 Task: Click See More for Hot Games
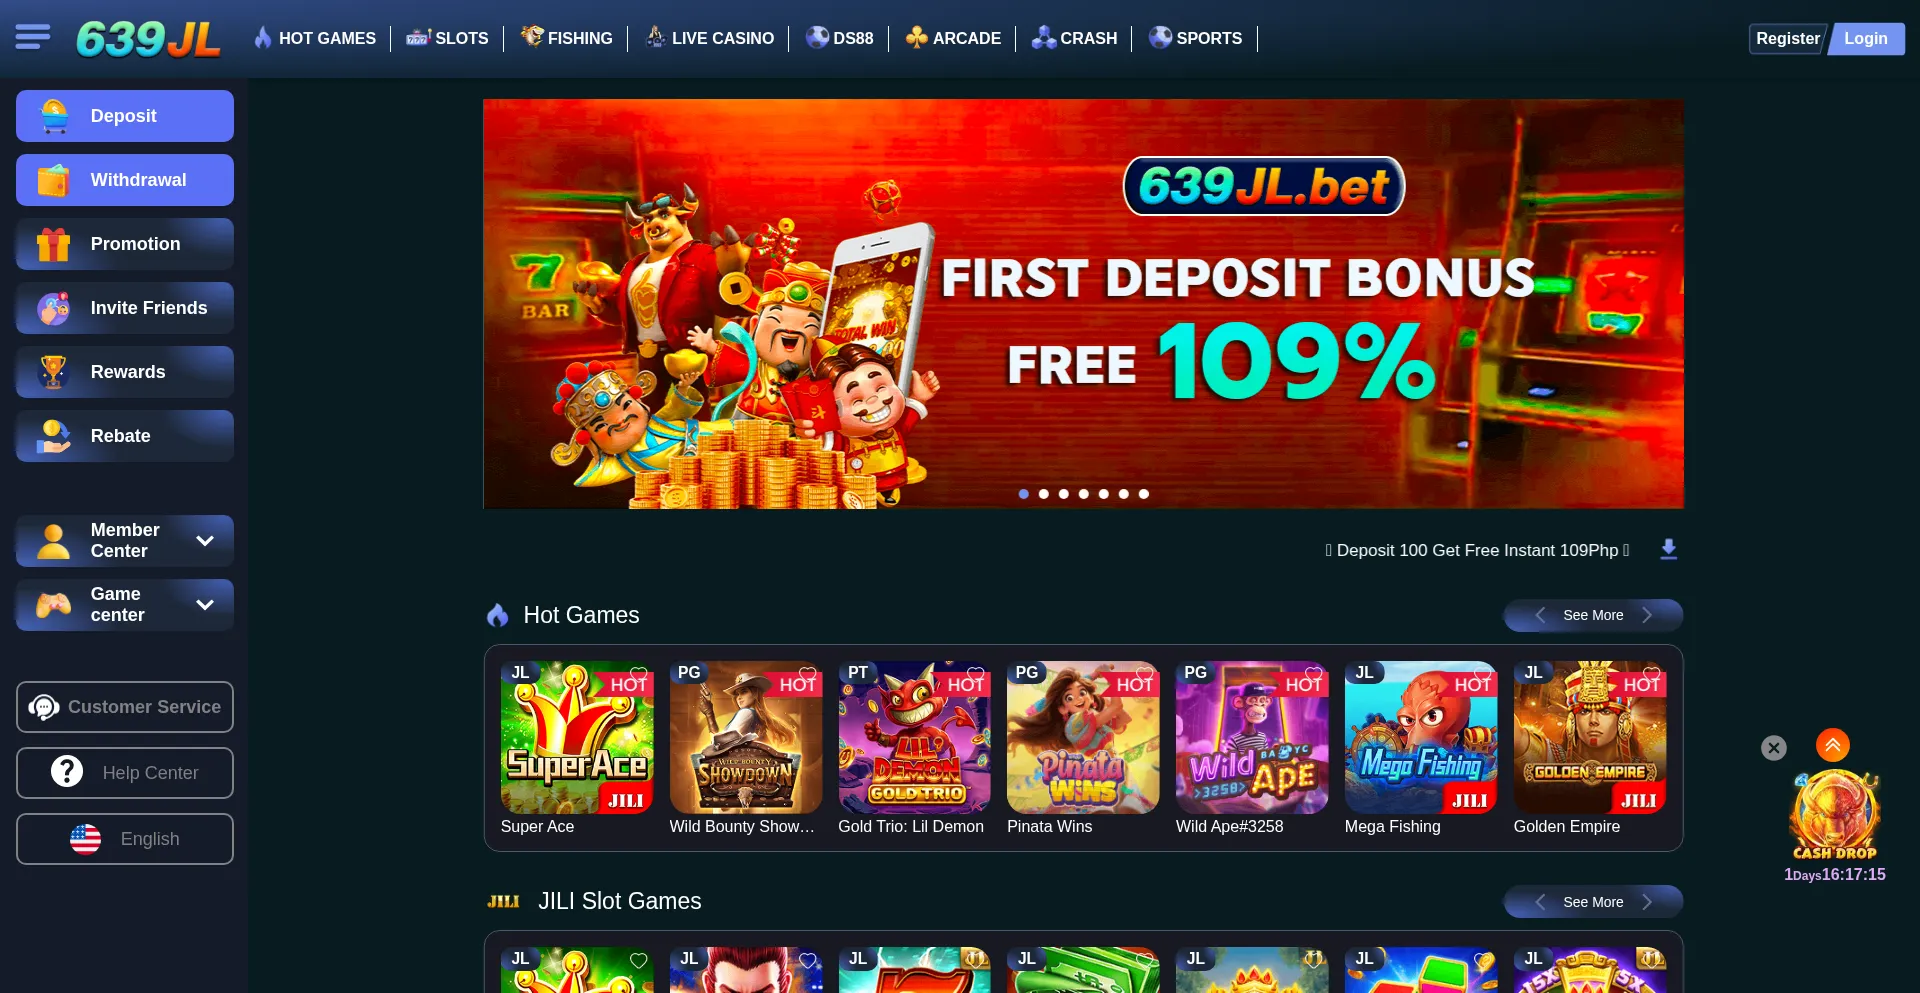click(1593, 615)
